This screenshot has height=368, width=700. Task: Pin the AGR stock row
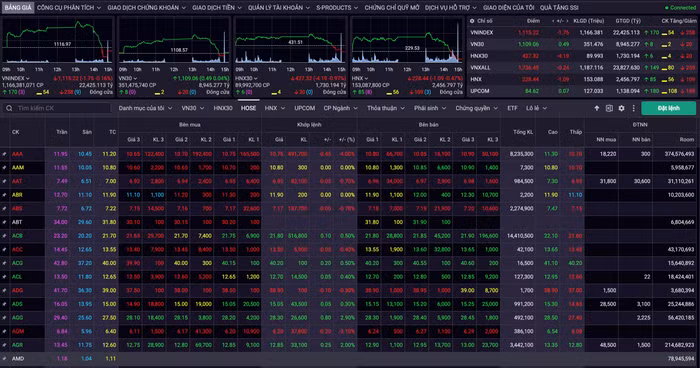pyautogui.click(x=4, y=345)
